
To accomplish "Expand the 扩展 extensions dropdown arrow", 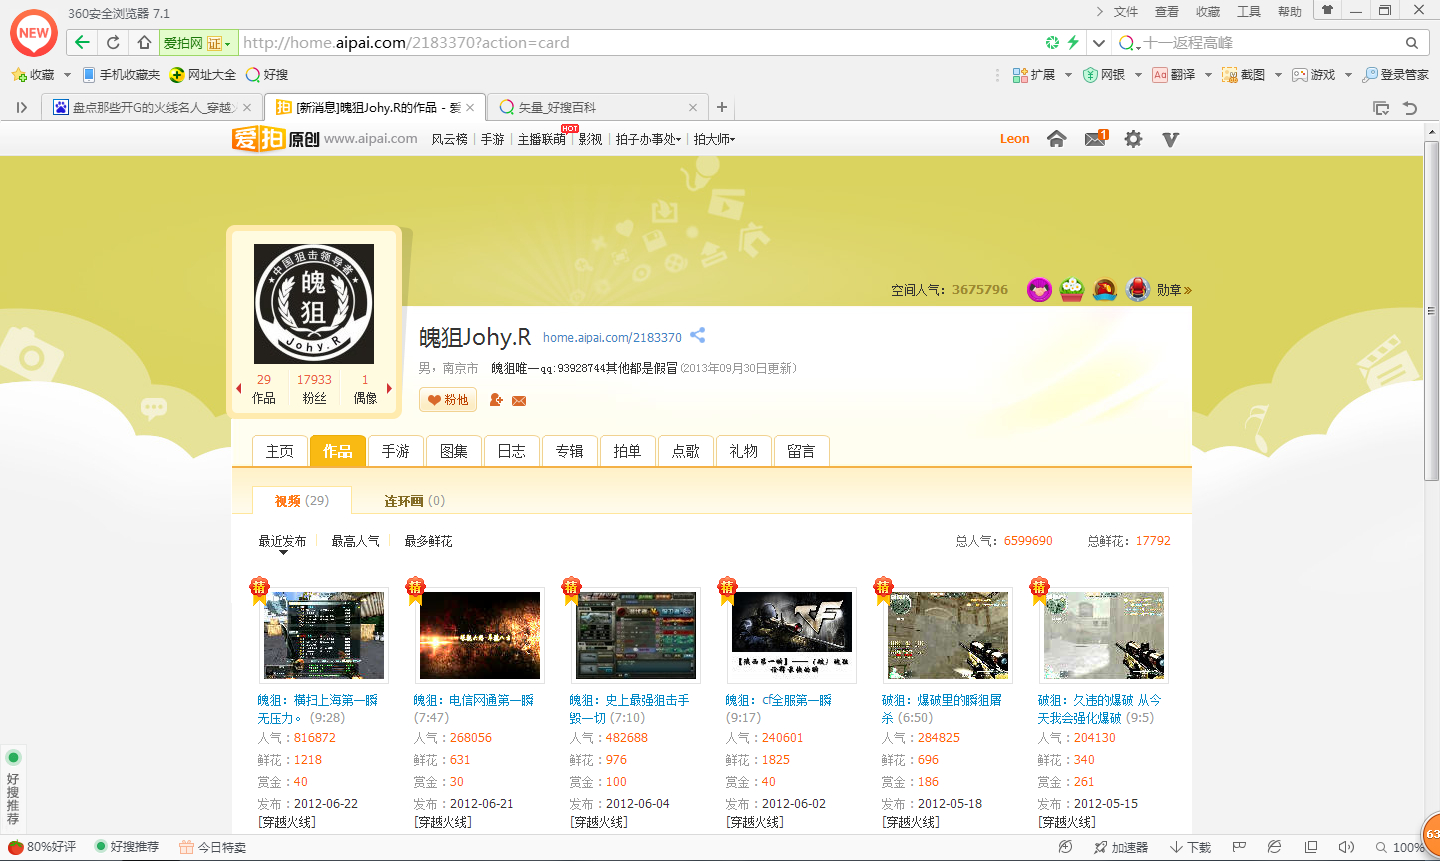I will point(1068,75).
